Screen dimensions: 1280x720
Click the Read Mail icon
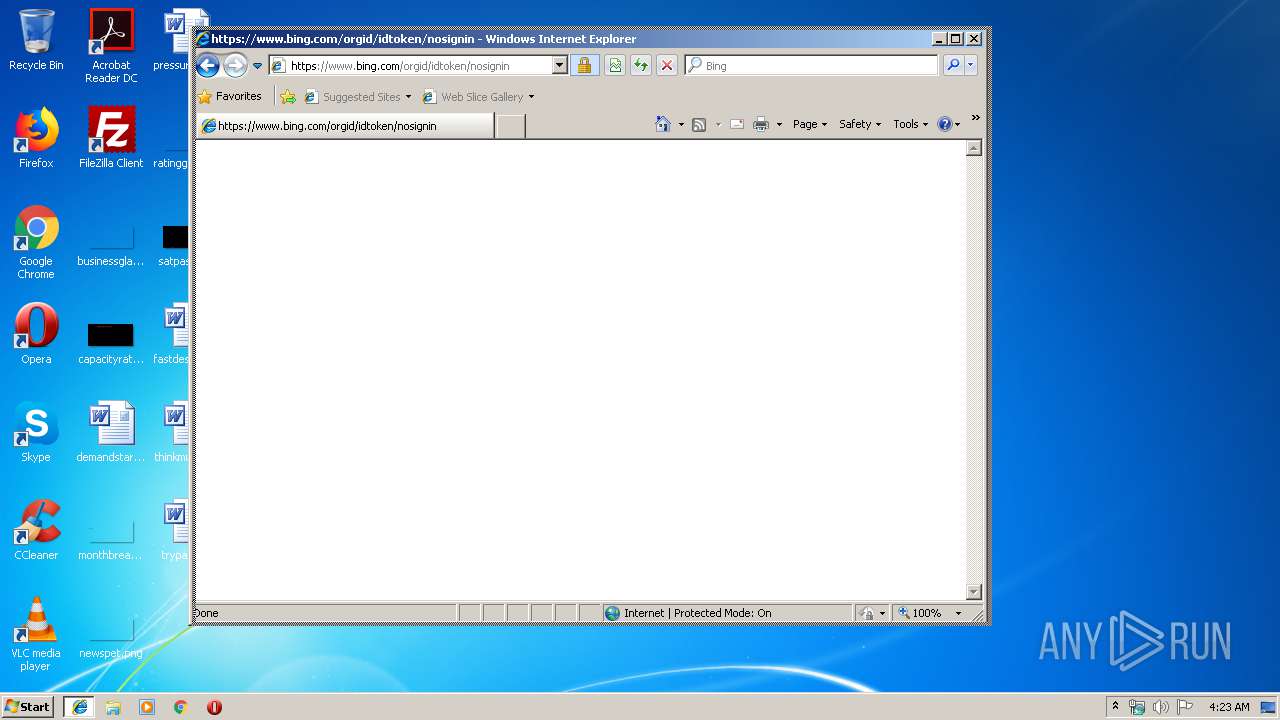point(737,125)
